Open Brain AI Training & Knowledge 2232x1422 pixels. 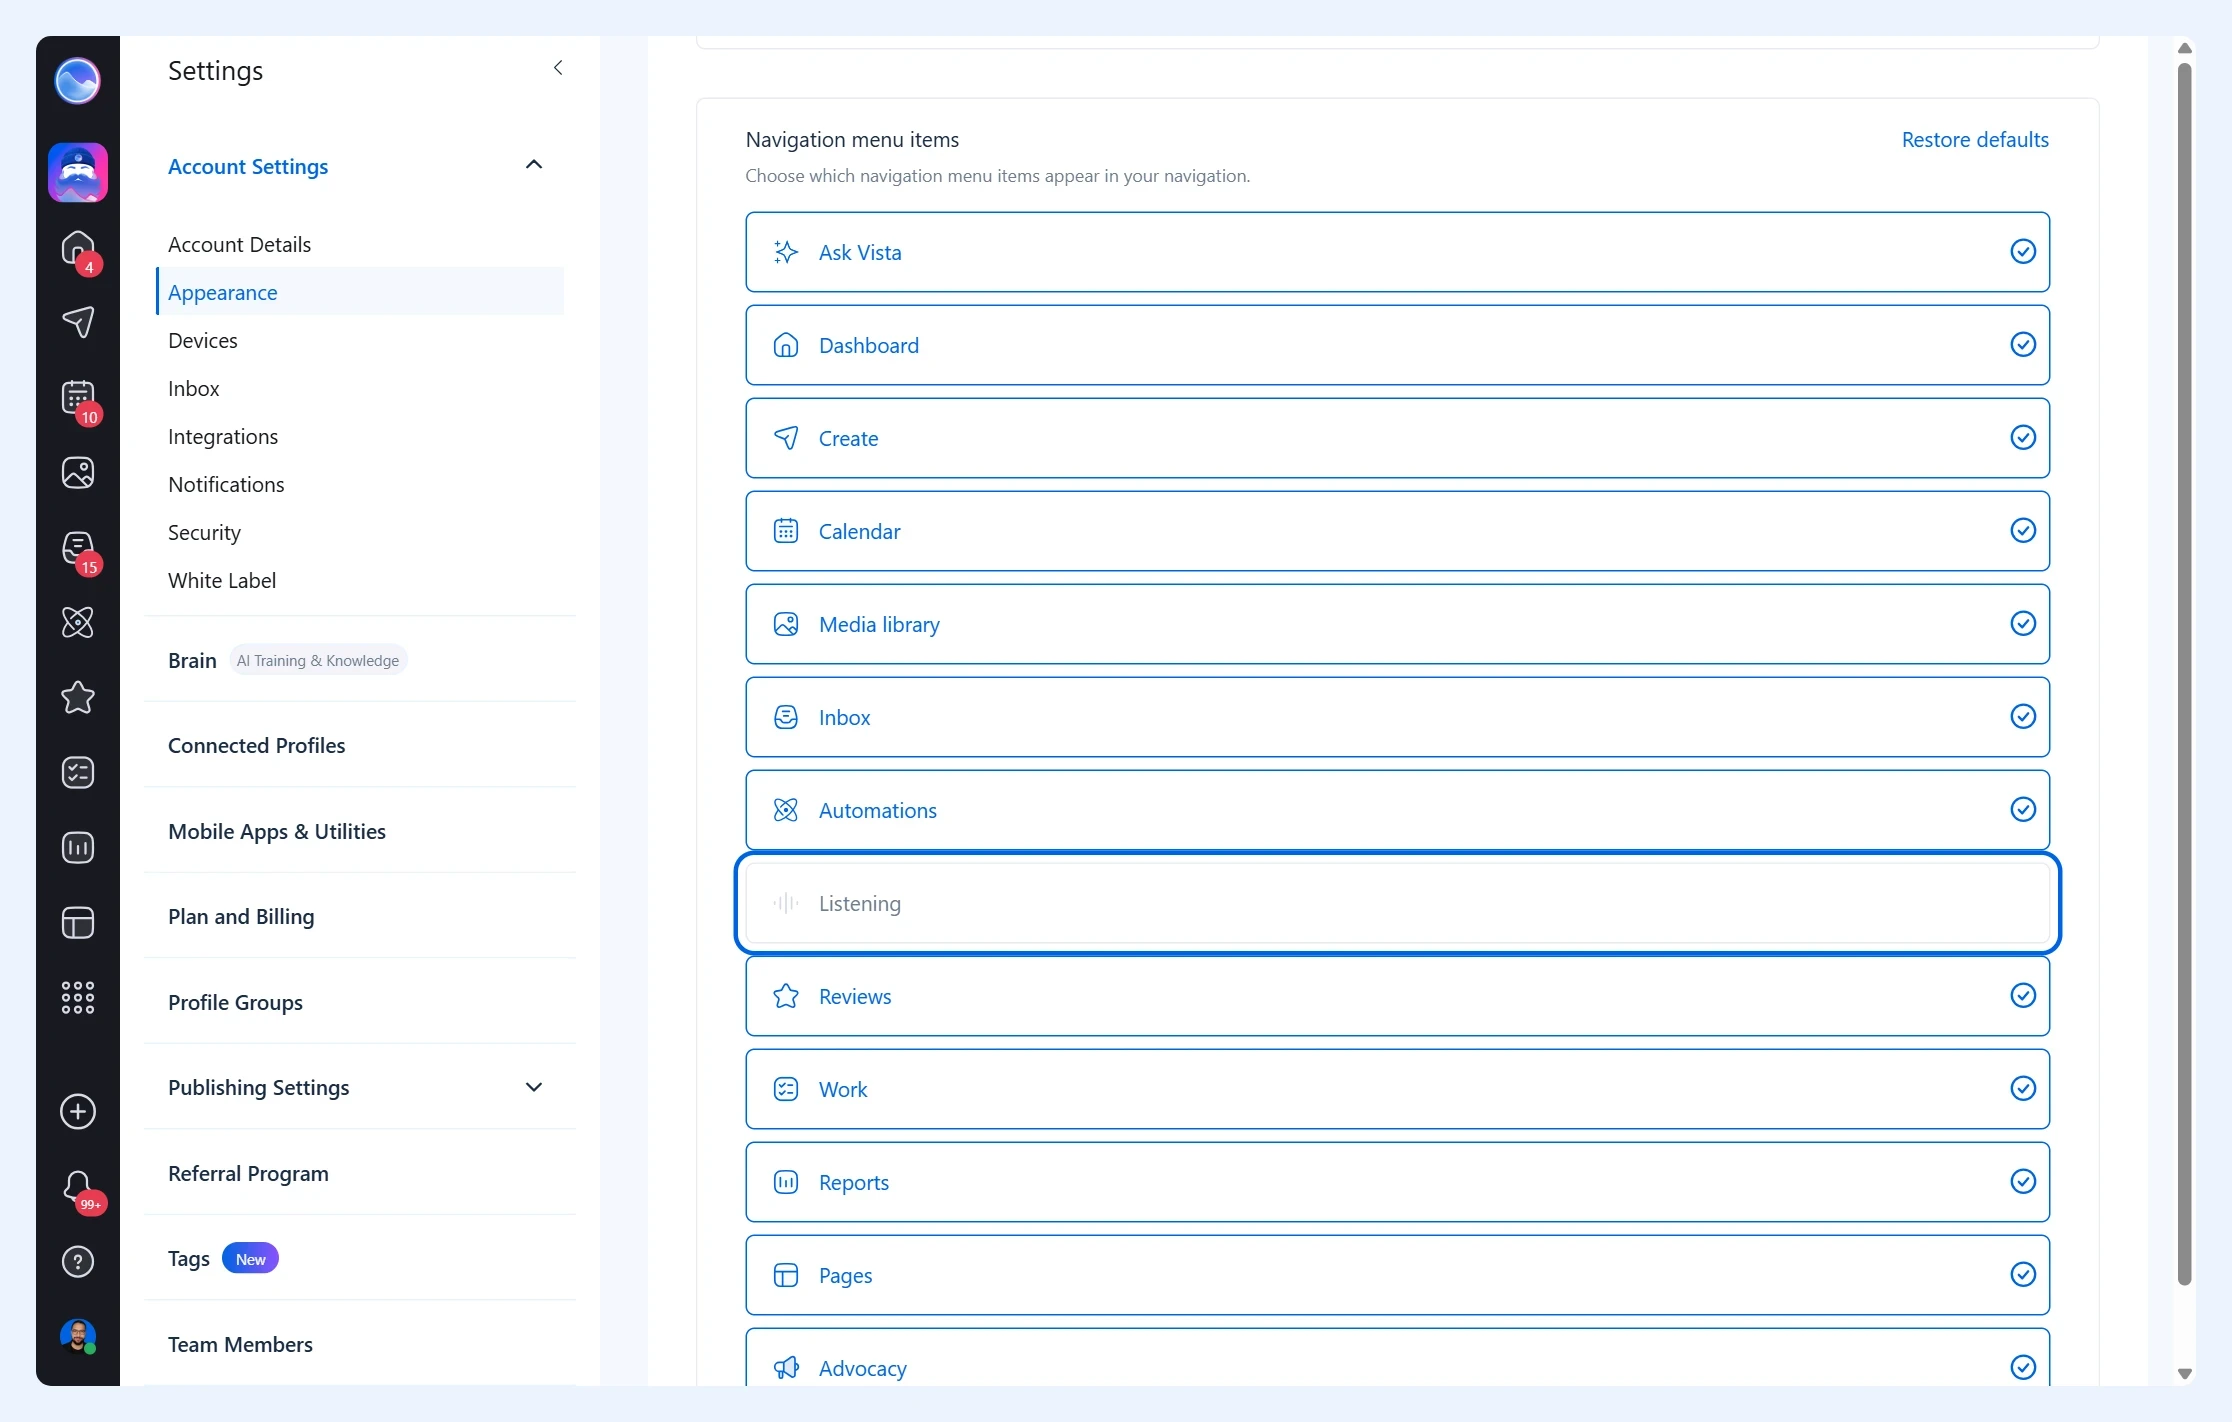tap(287, 660)
